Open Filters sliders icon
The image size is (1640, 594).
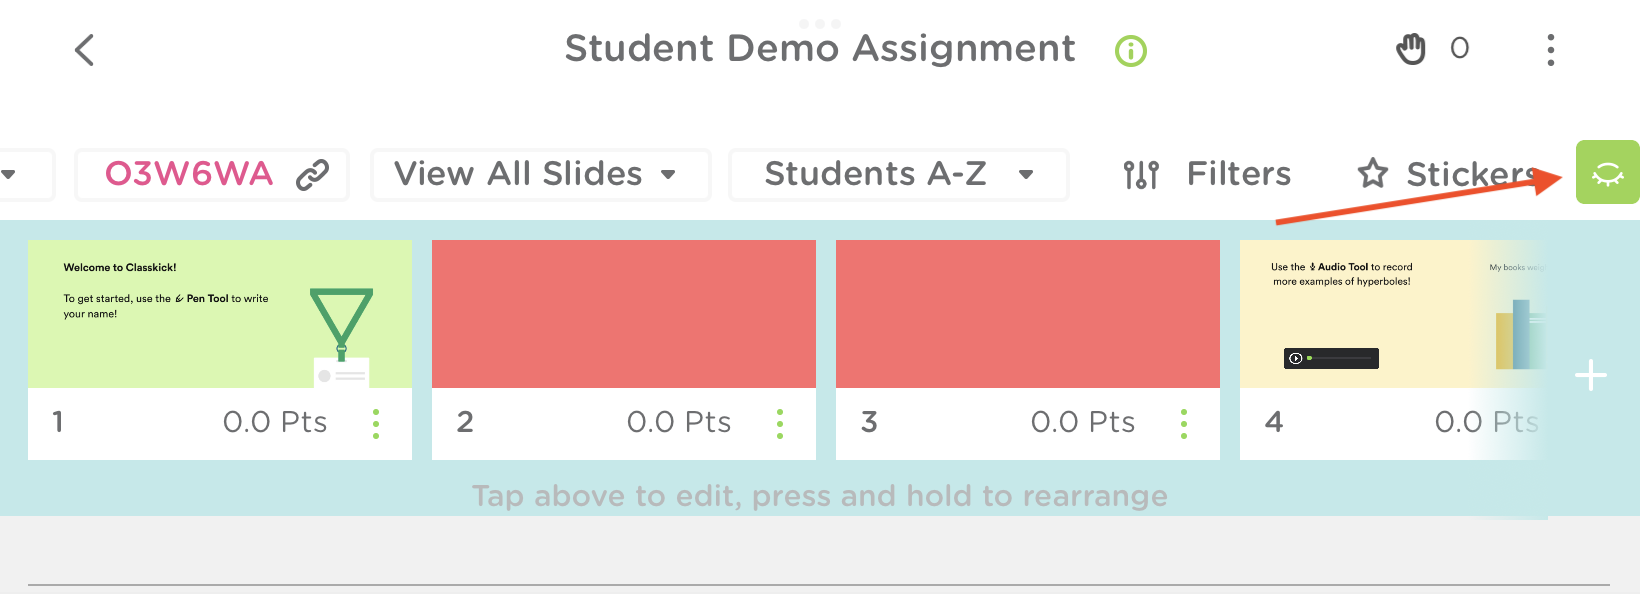click(1141, 175)
